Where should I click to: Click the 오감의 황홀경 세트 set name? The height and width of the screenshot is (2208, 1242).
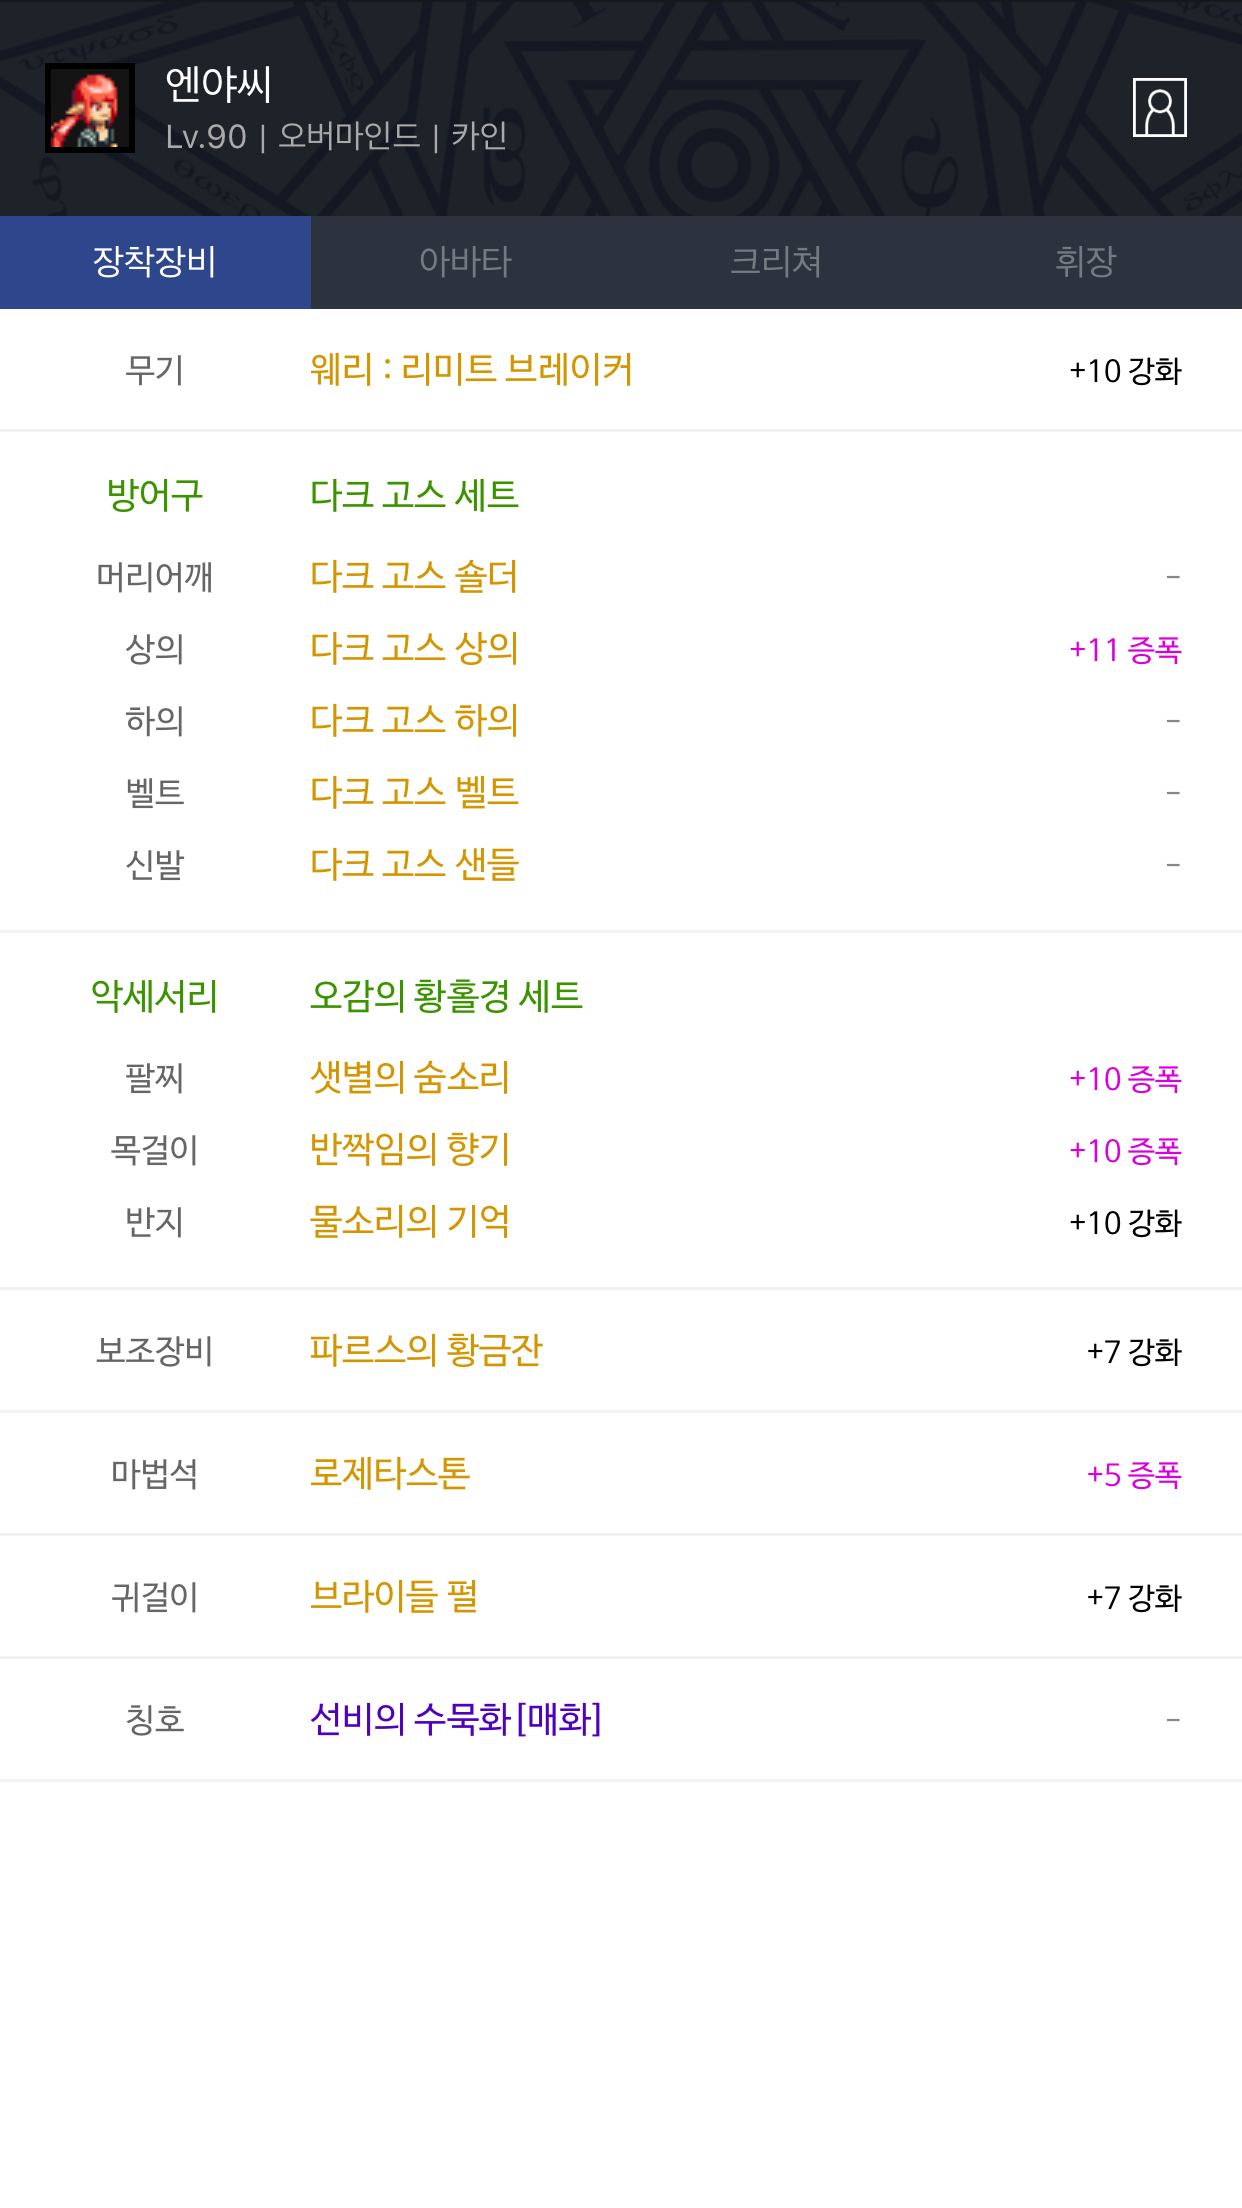pyautogui.click(x=446, y=996)
